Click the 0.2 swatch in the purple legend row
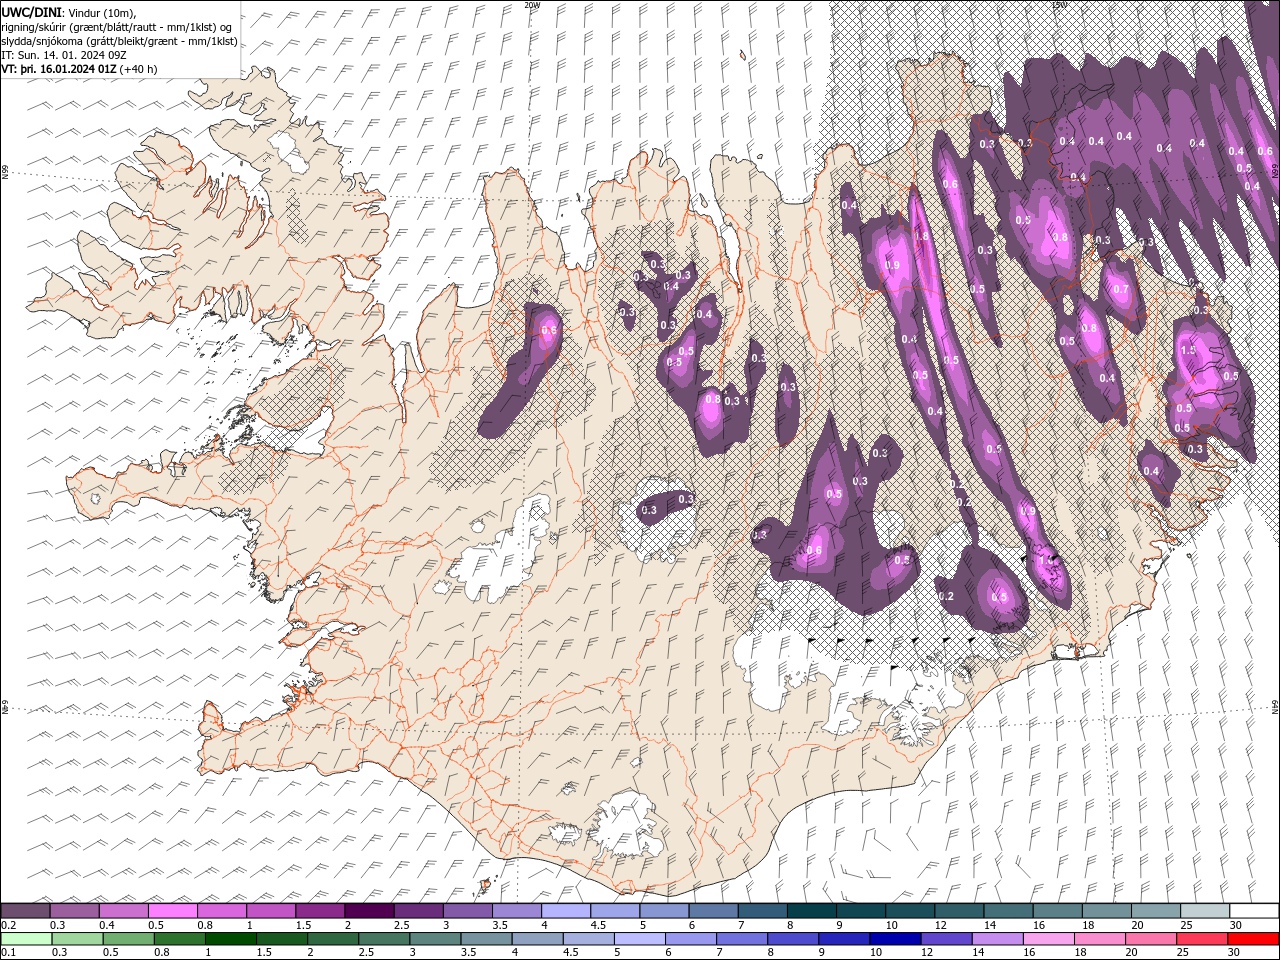Image resolution: width=1280 pixels, height=960 pixels. coord(25,911)
